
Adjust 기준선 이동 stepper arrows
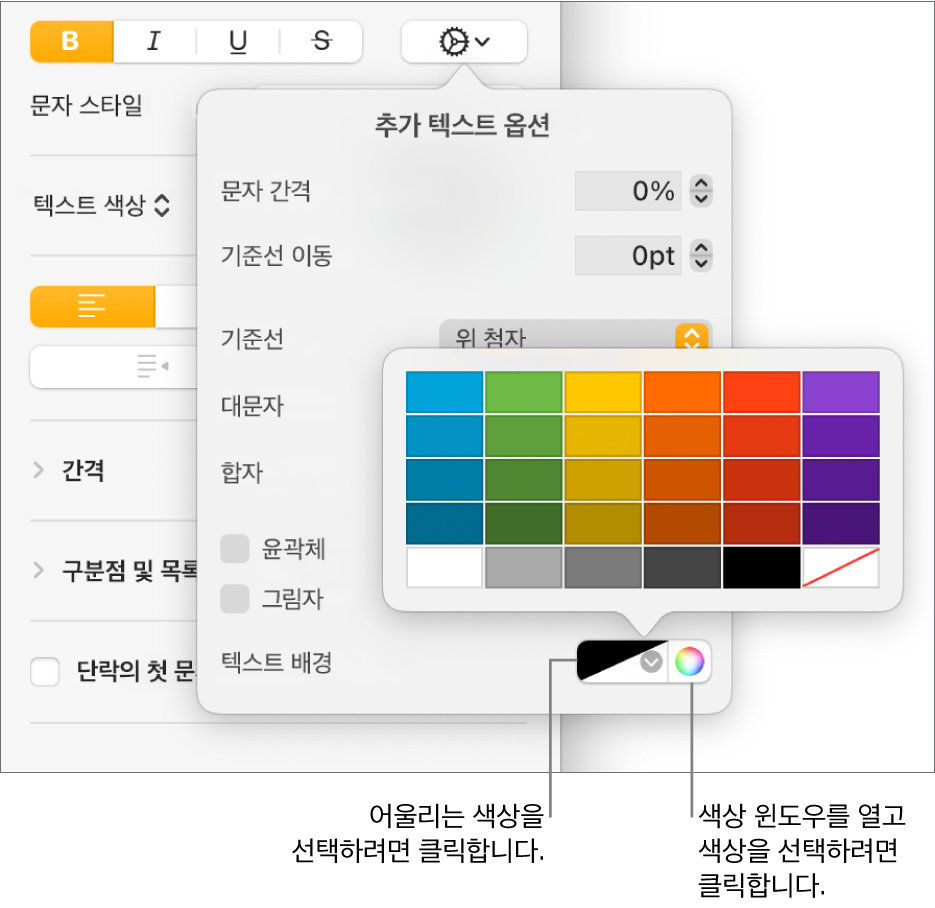701,256
